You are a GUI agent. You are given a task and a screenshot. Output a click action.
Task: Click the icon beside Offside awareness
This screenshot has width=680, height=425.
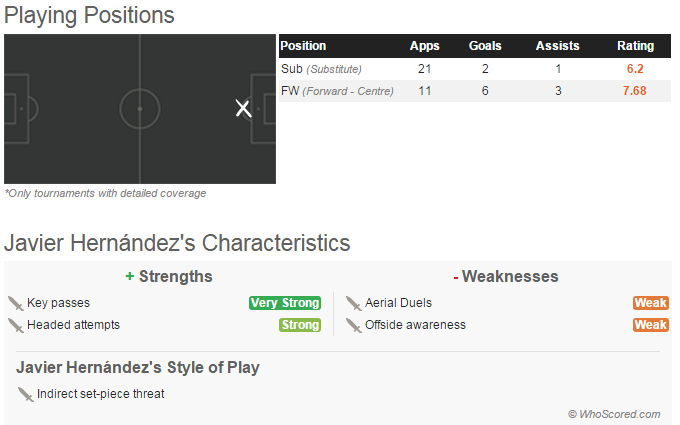pyautogui.click(x=353, y=325)
